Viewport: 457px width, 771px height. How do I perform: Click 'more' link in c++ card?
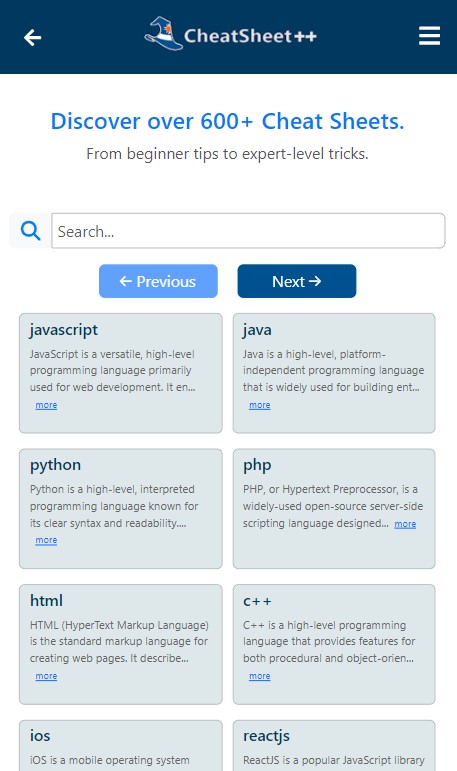pos(260,676)
